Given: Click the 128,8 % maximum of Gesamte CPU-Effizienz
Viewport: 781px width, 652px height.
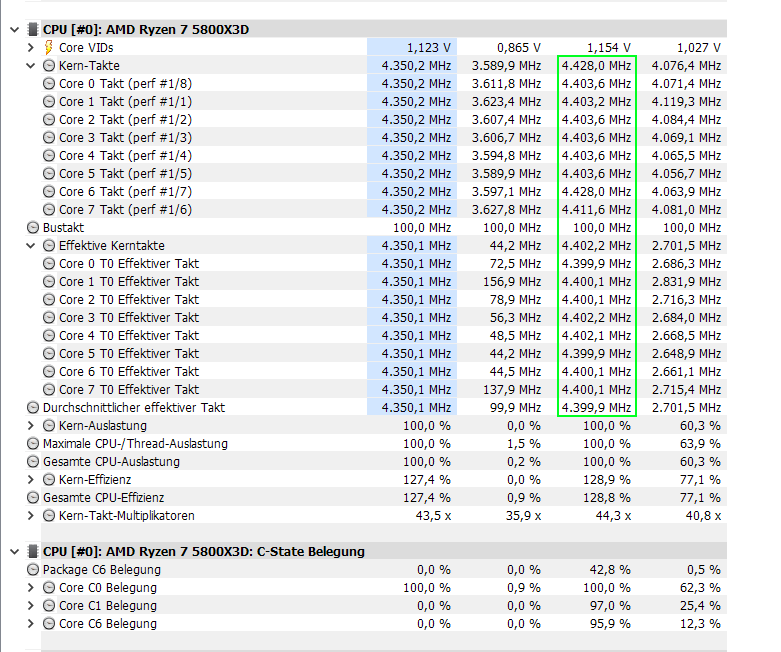Looking at the screenshot, I should click(607, 498).
